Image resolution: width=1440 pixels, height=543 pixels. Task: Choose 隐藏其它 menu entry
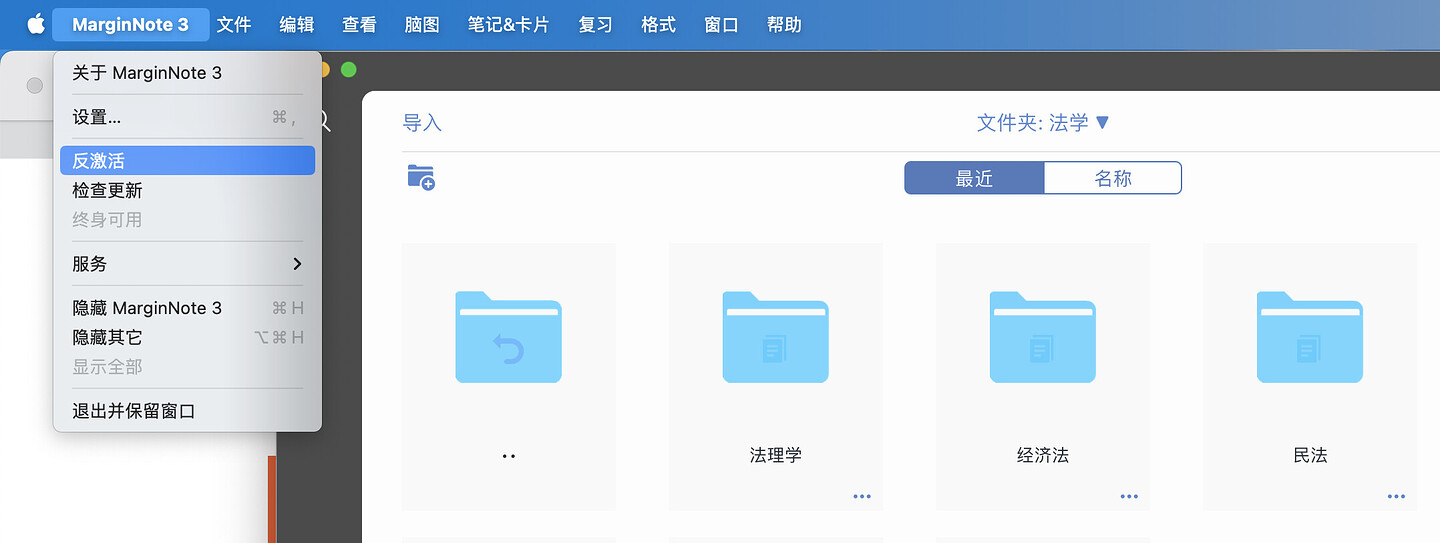click(x=188, y=337)
